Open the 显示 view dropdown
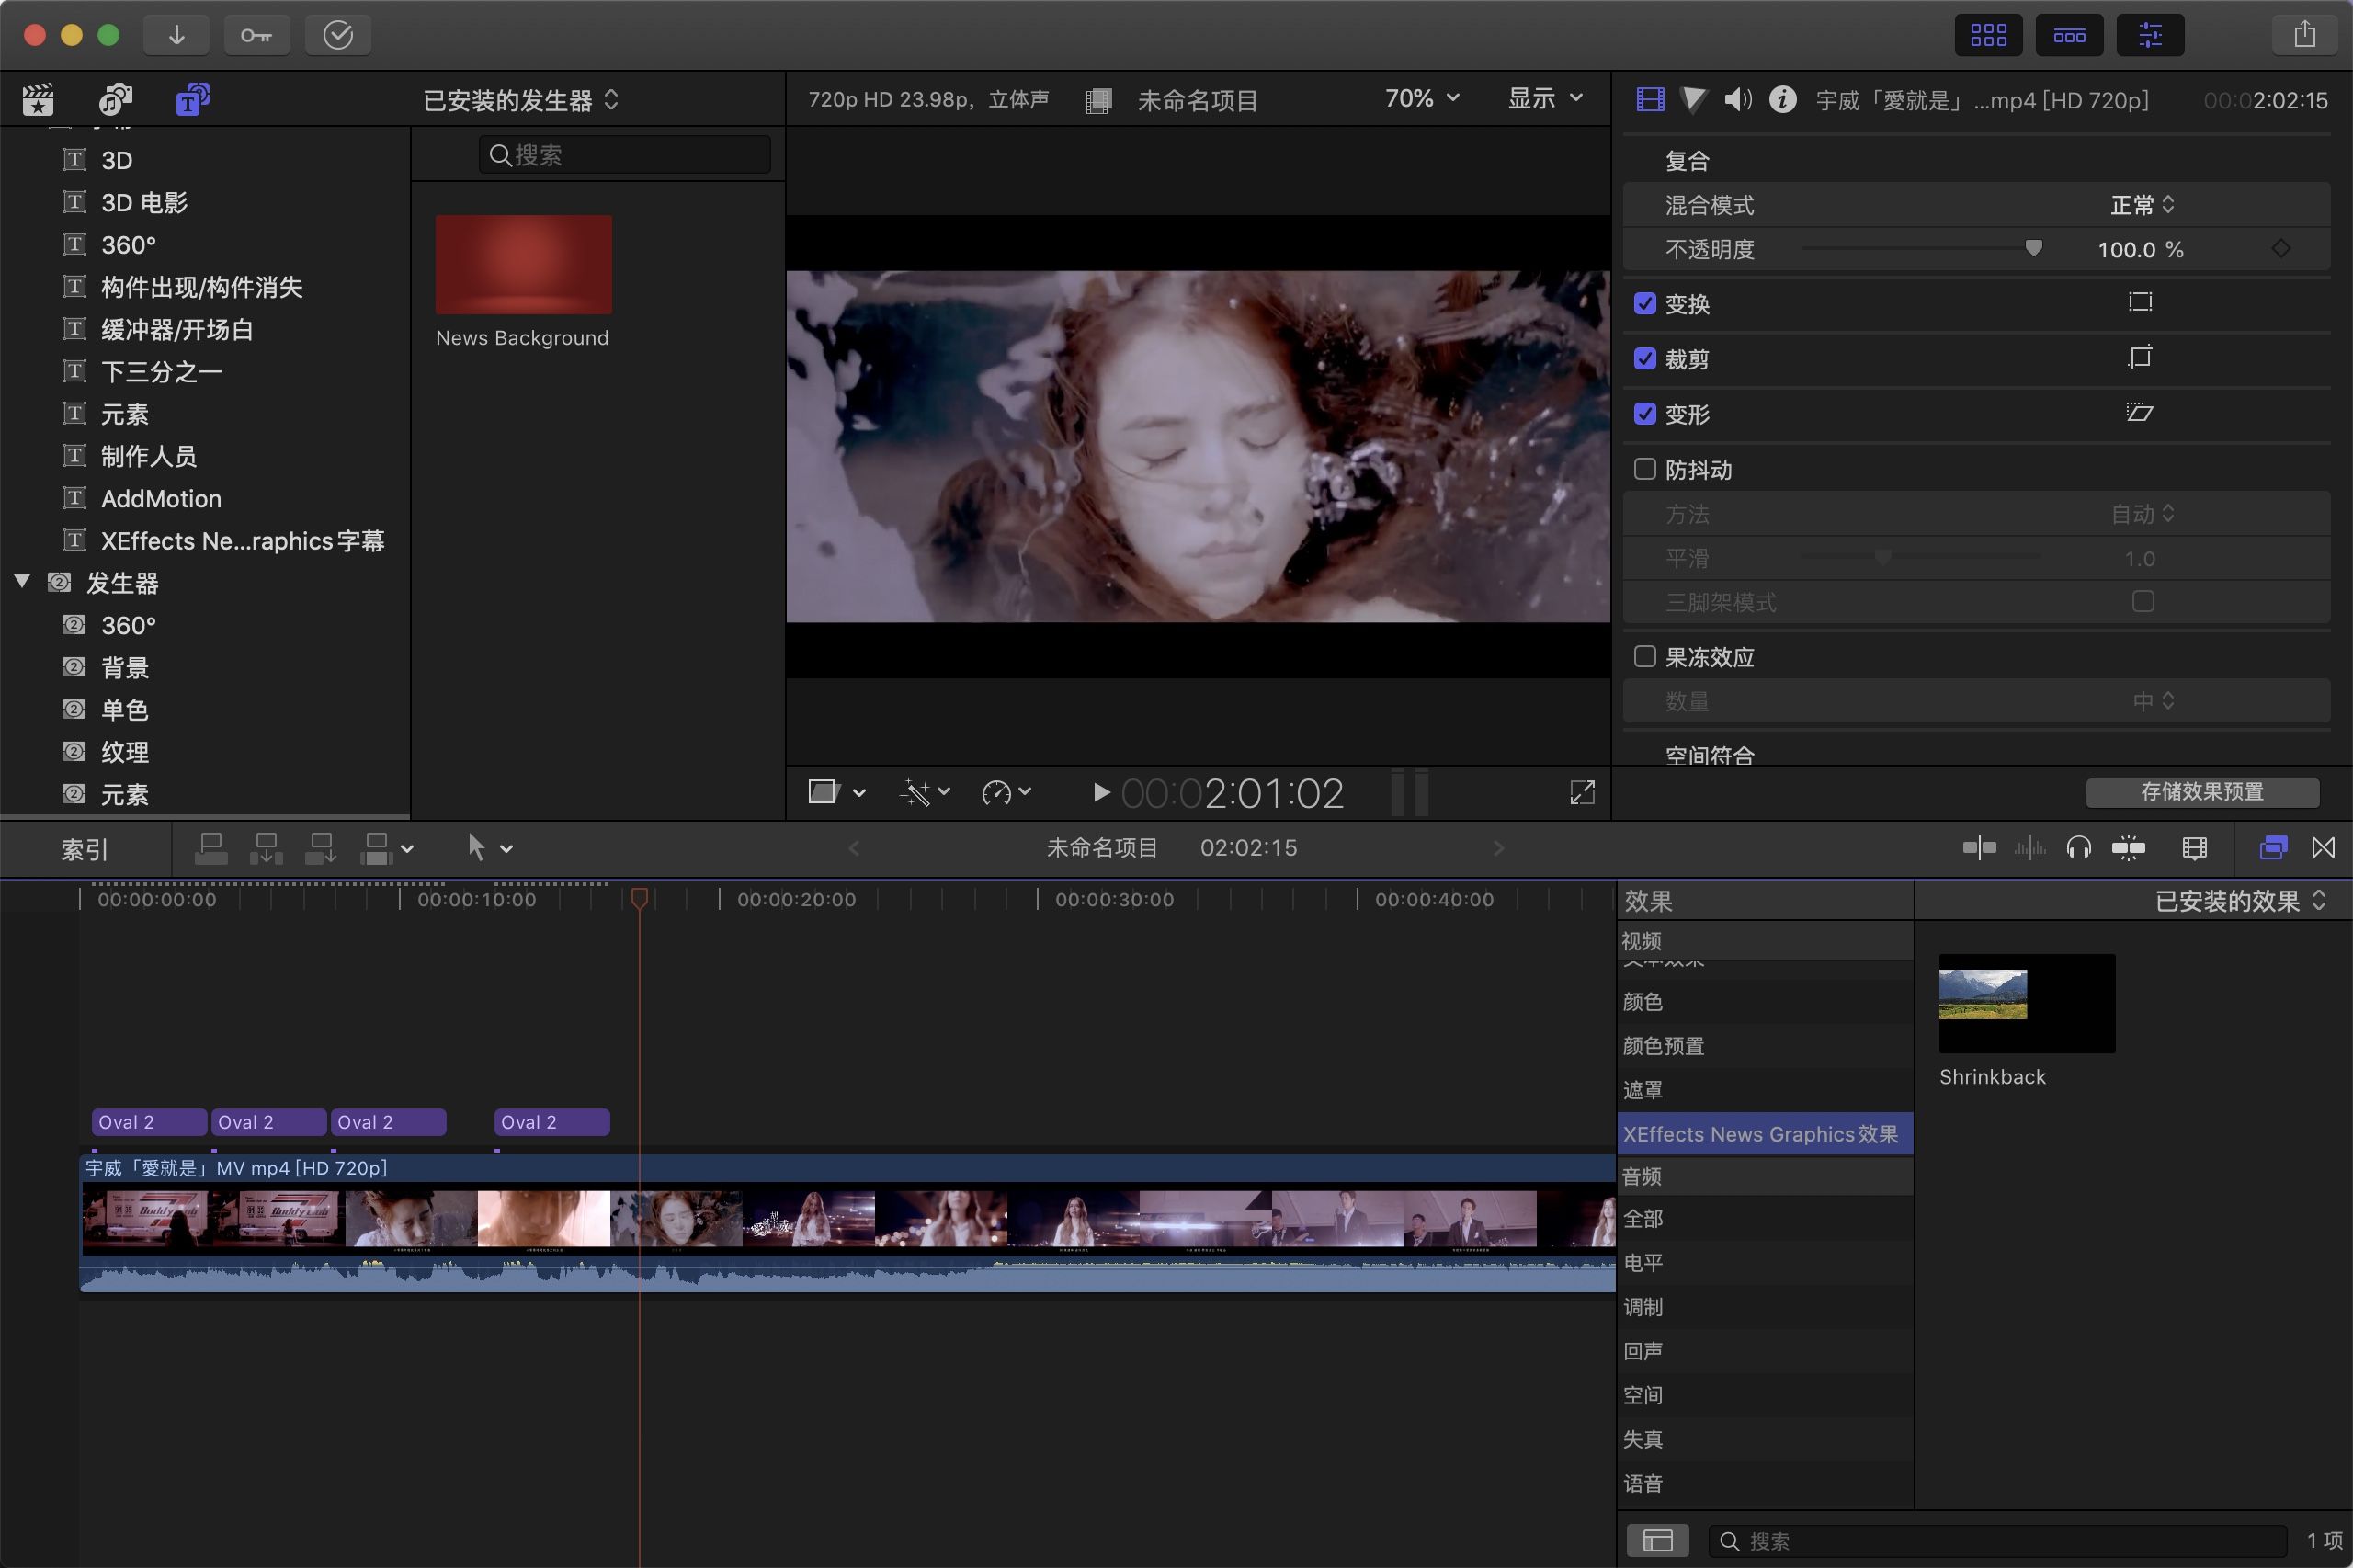2353x1568 pixels. (x=1545, y=98)
